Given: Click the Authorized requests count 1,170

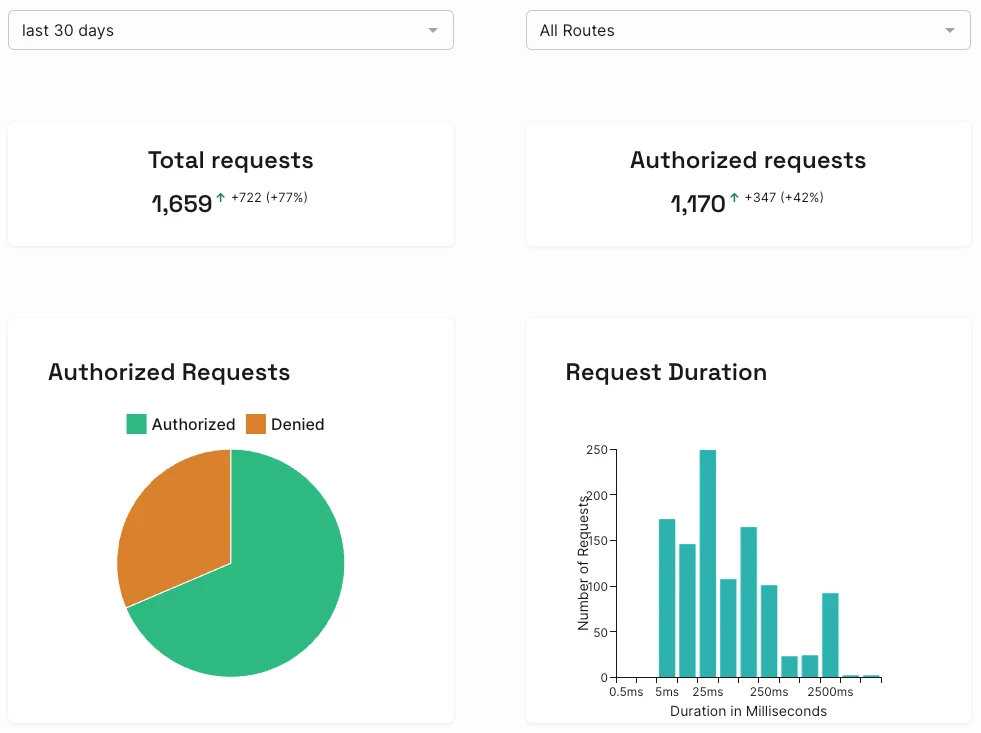Looking at the screenshot, I should click(x=698, y=204).
